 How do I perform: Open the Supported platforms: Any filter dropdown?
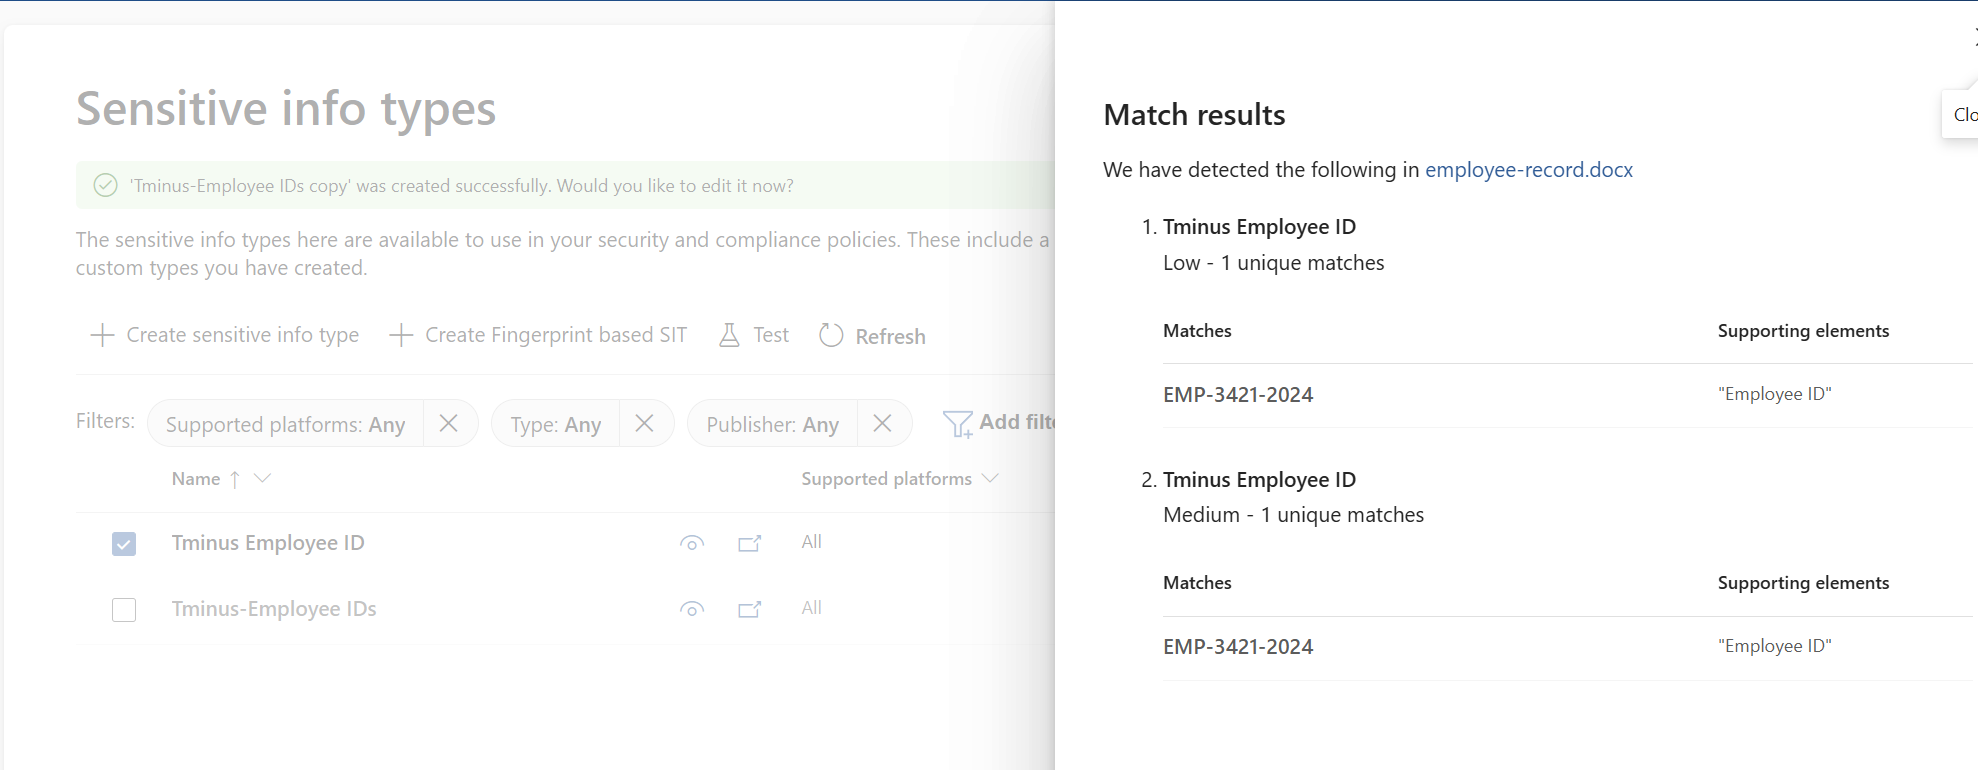285,424
